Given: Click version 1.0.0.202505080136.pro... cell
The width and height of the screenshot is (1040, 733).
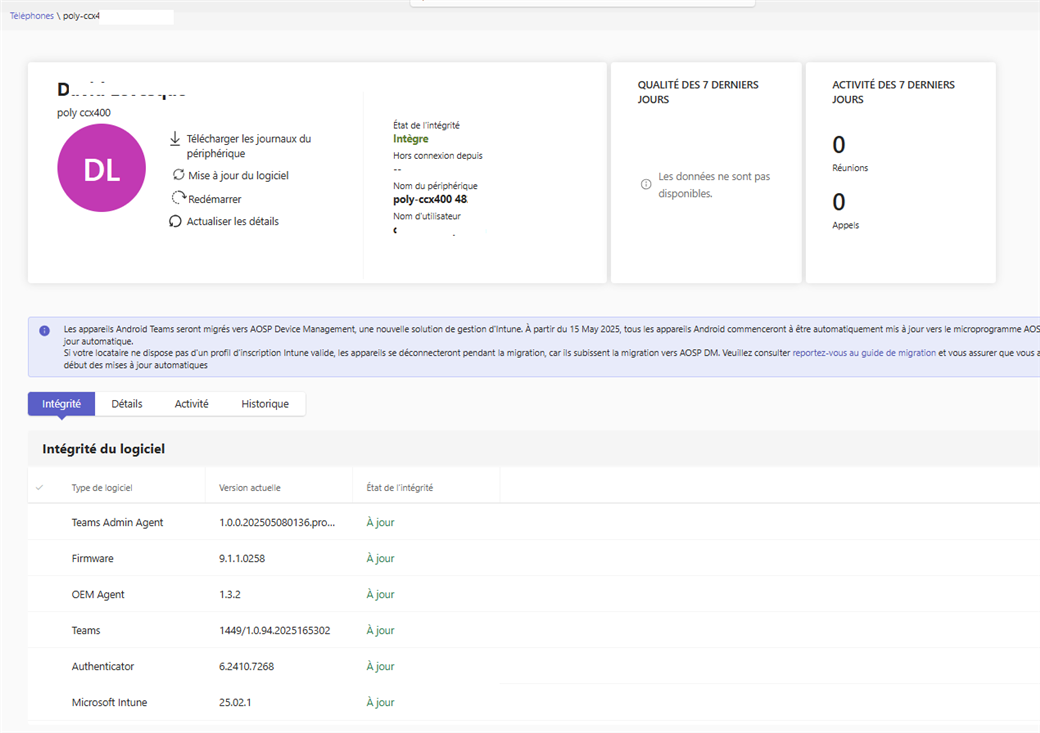Looking at the screenshot, I should point(277,523).
